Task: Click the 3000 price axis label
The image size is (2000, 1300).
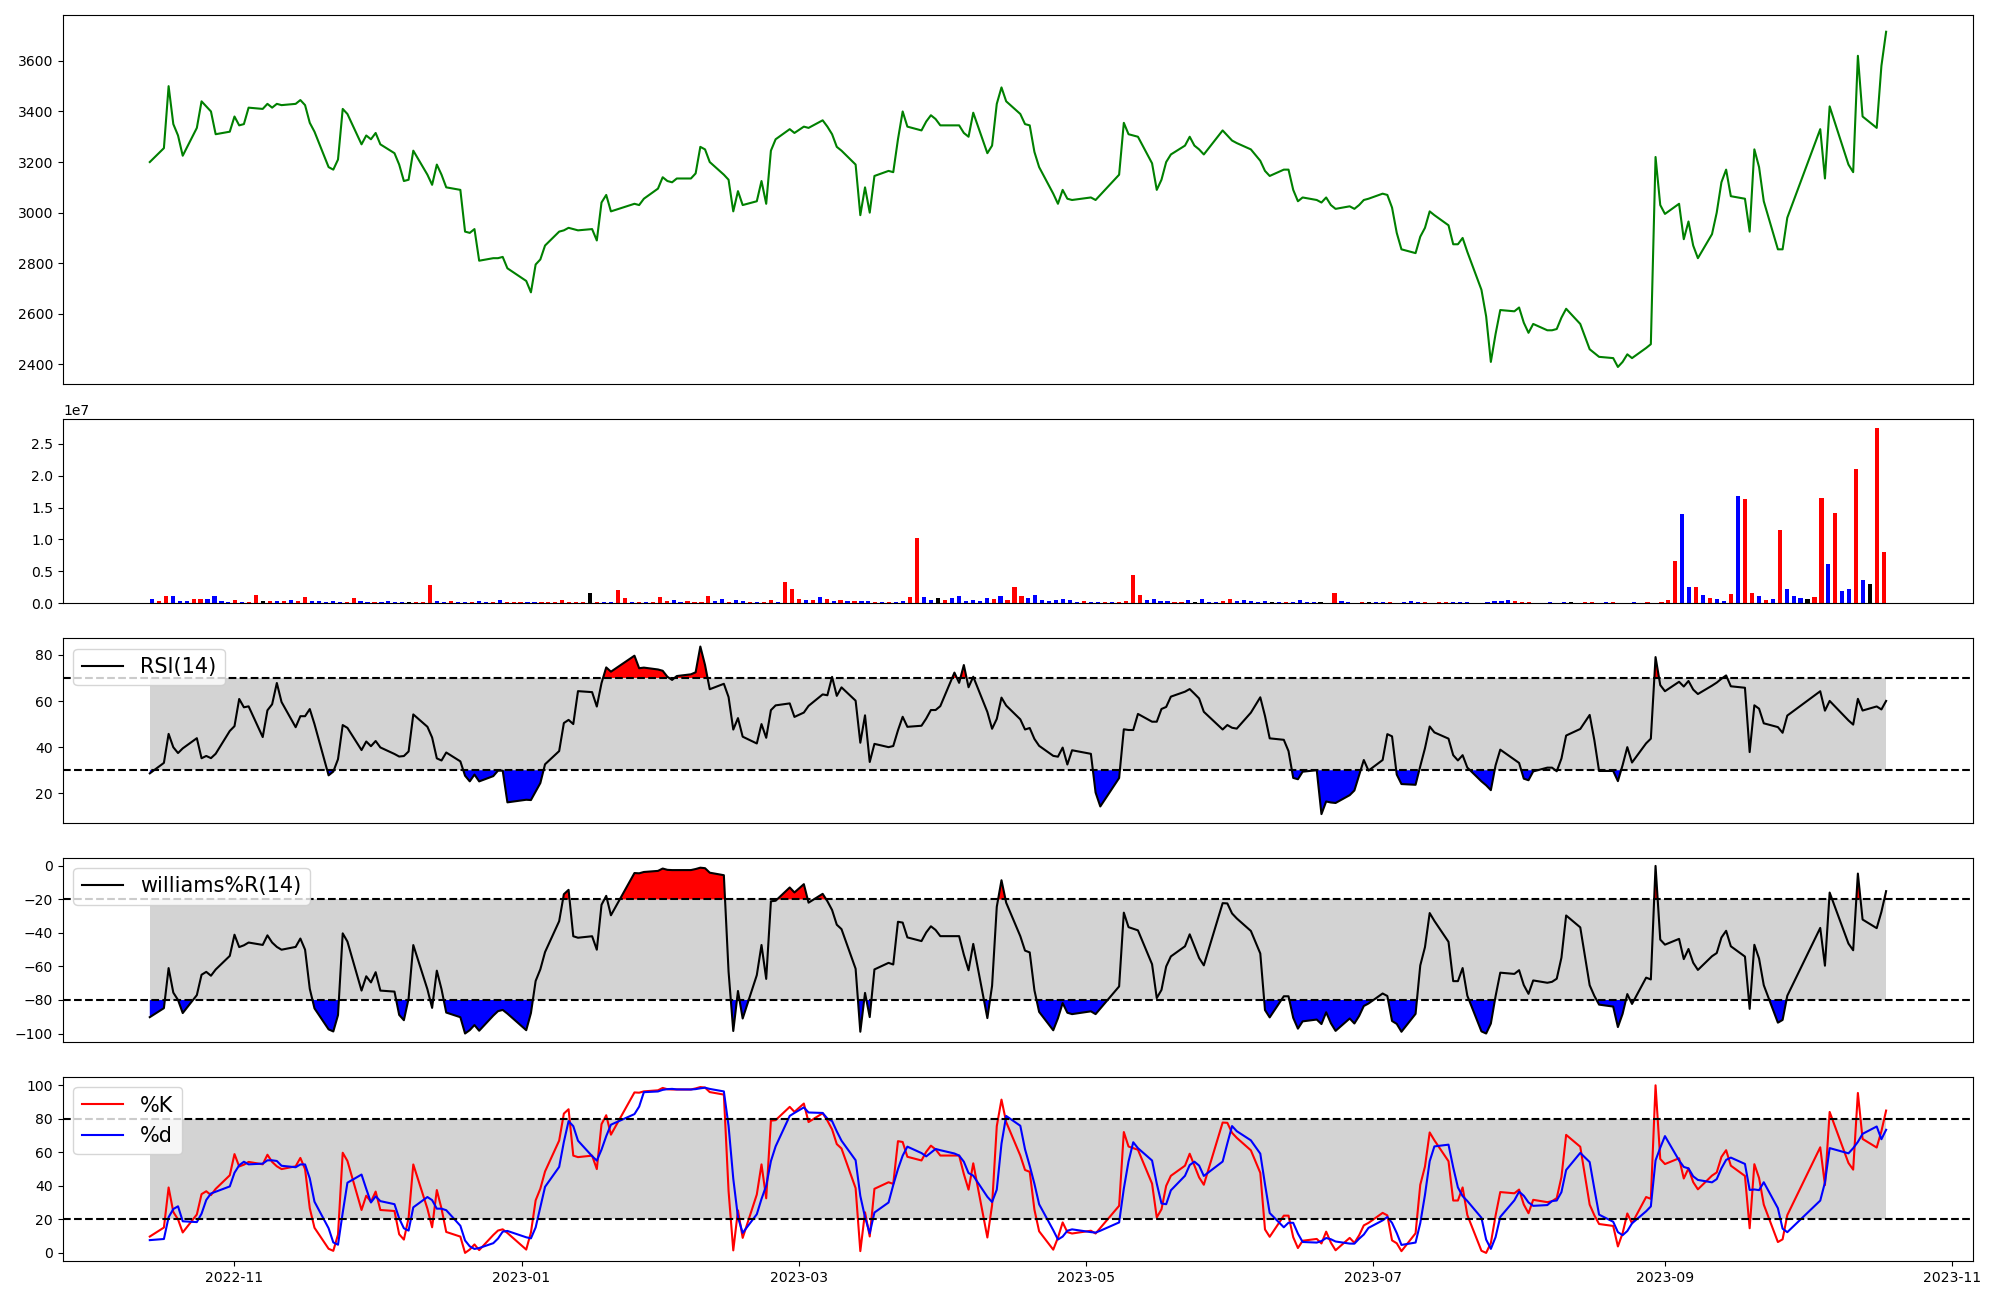Action: [35, 213]
